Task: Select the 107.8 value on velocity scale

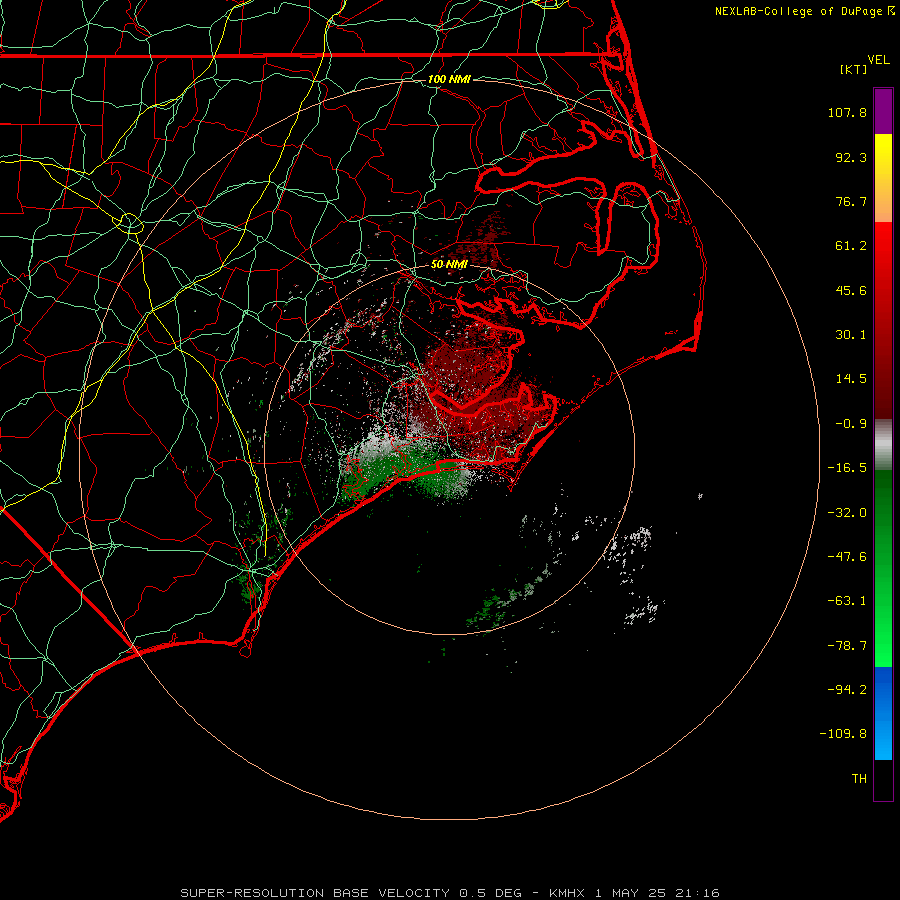Action: click(847, 112)
